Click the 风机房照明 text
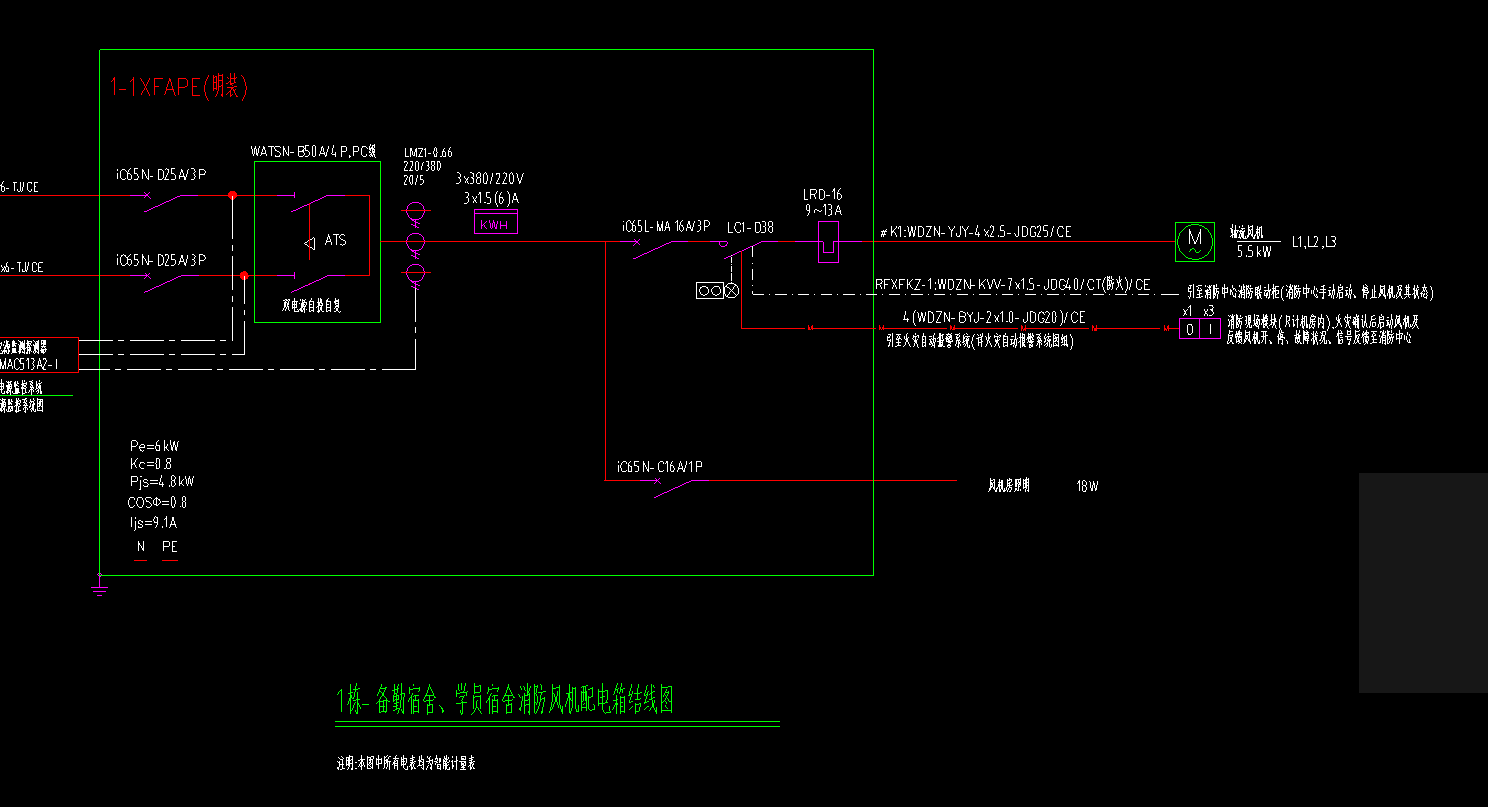 [x=1009, y=486]
